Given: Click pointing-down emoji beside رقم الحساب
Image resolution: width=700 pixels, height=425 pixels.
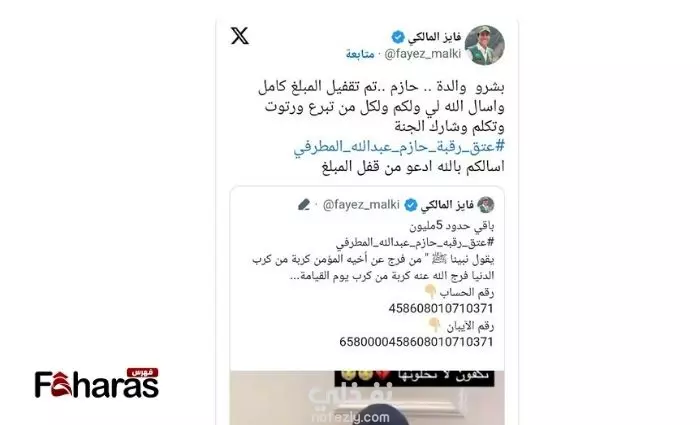Looking at the screenshot, I should click(430, 292).
